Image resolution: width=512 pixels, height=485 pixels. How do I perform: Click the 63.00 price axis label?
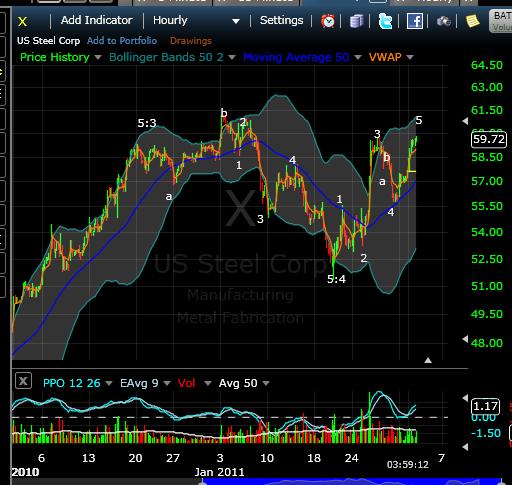coord(487,87)
